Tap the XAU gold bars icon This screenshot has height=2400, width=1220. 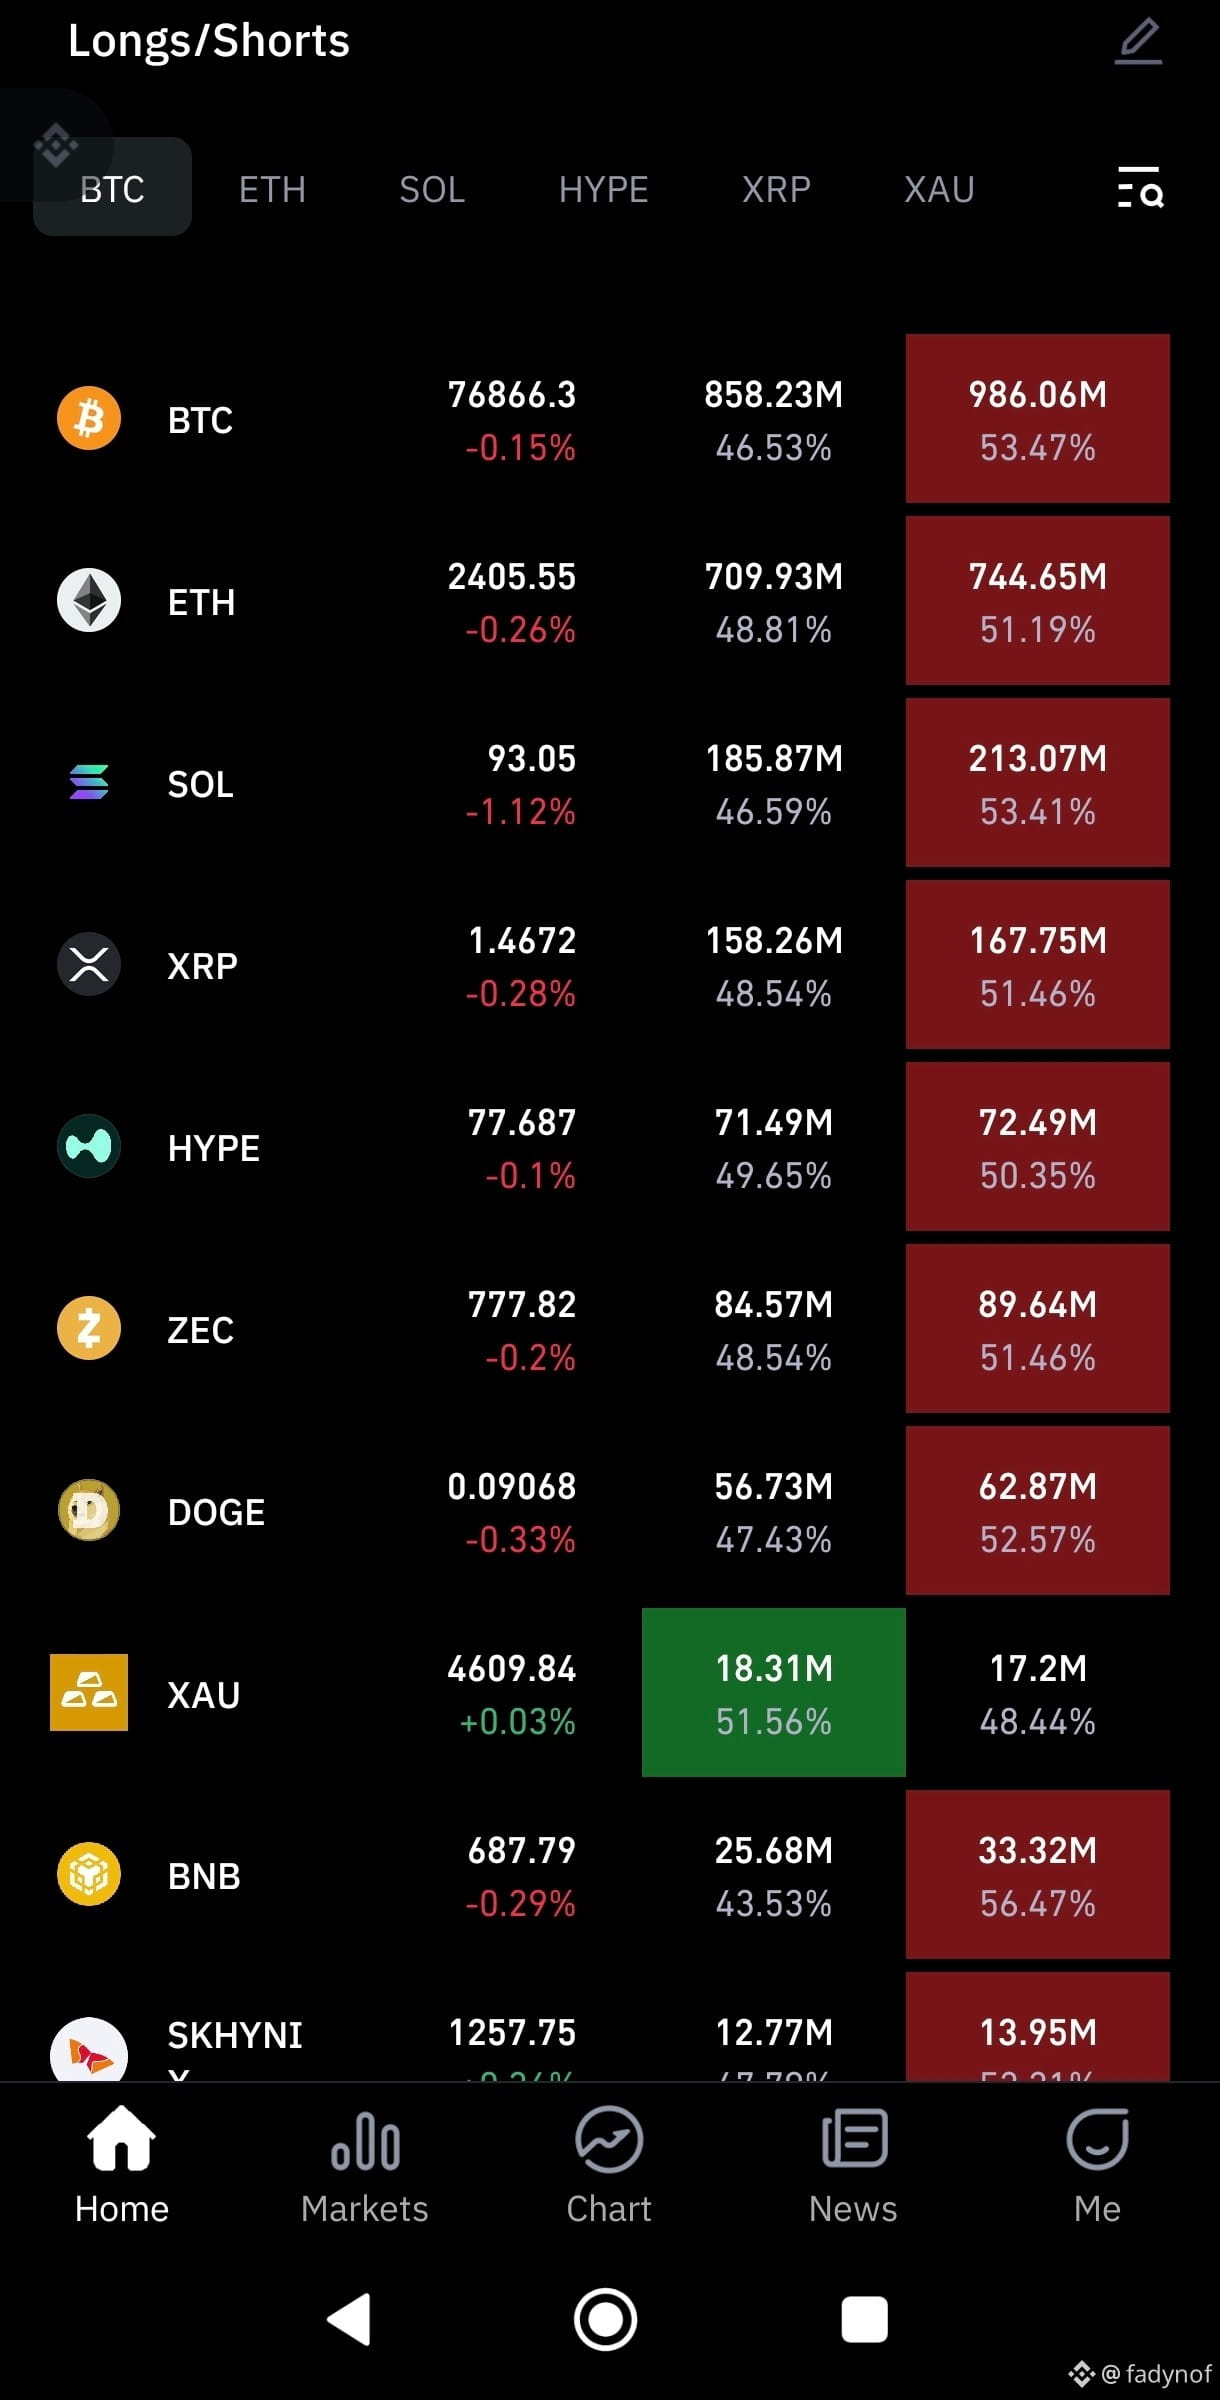point(89,1692)
